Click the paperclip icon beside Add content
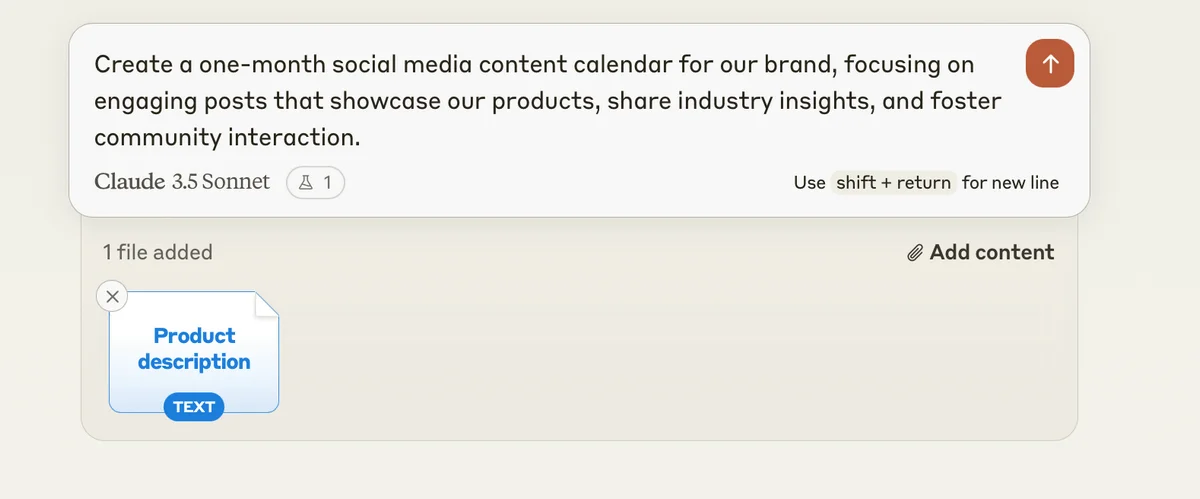This screenshot has height=499, width=1200. [x=914, y=253]
